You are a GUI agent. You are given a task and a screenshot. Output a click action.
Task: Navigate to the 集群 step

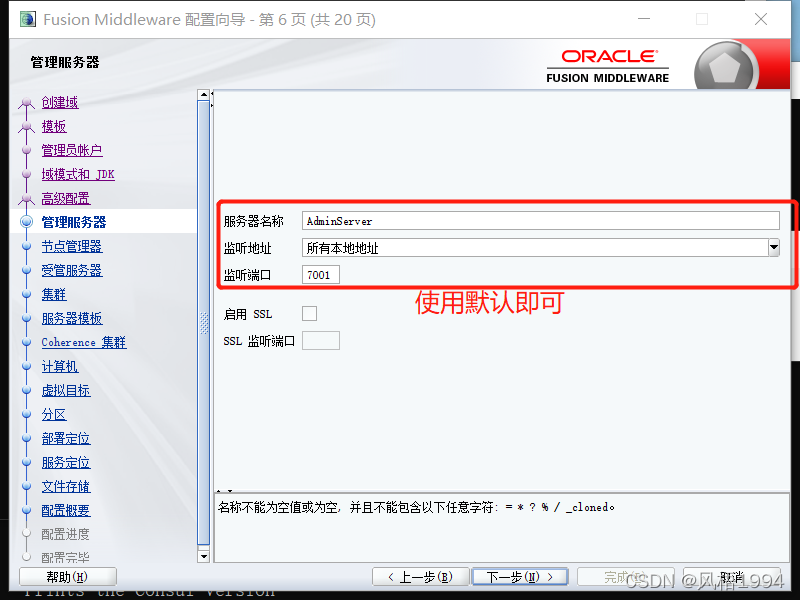[x=54, y=294]
